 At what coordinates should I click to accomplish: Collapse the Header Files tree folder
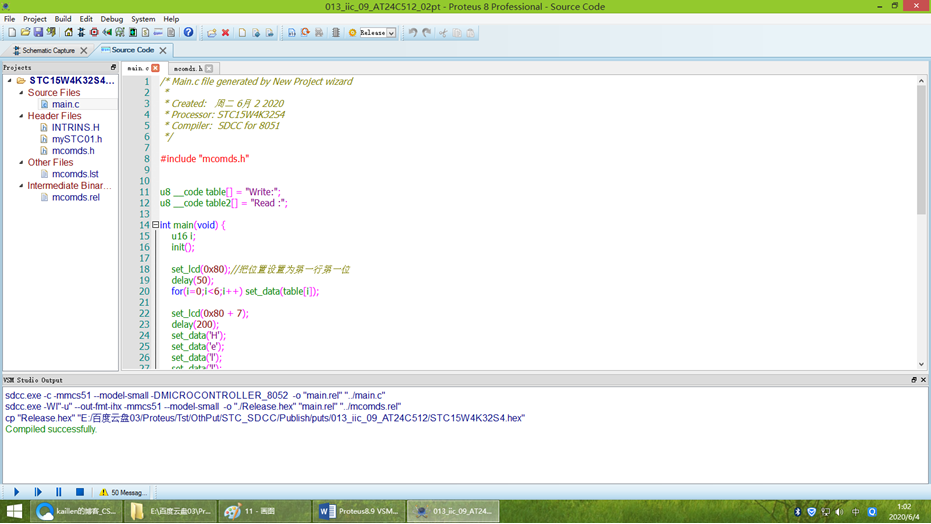click(21, 116)
